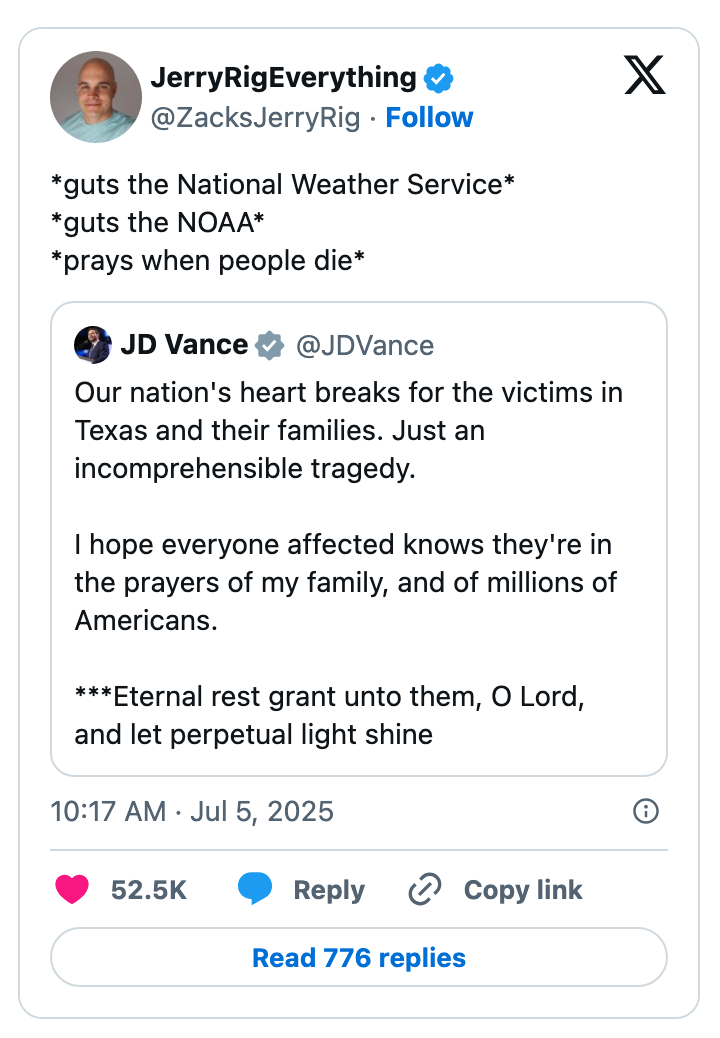Open tweet info via the circled-i icon
This screenshot has width=720, height=1038.
tap(646, 812)
